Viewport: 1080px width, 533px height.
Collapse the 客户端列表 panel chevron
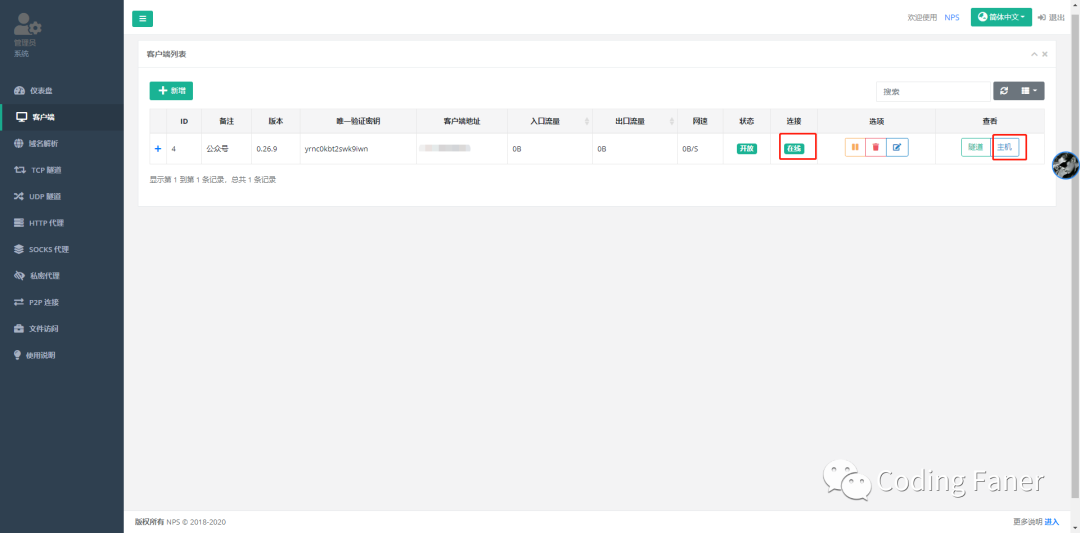[1034, 54]
